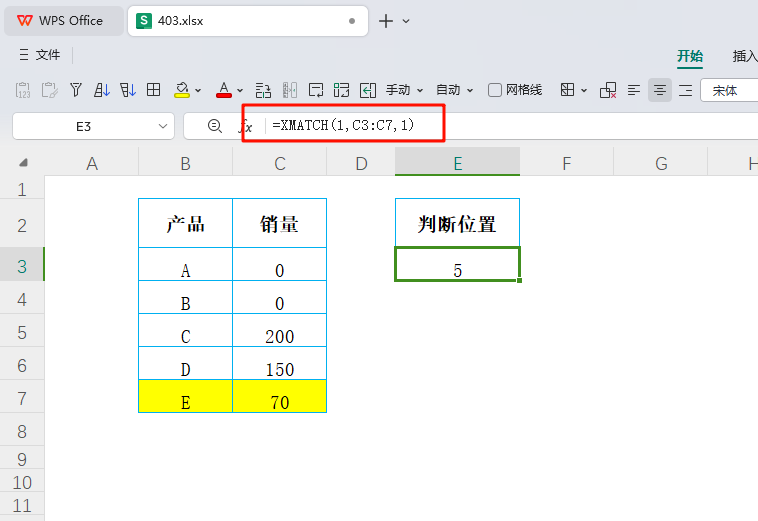This screenshot has height=521, width=758.
Task: Click the select all corner triangle
Action: pos(23,162)
